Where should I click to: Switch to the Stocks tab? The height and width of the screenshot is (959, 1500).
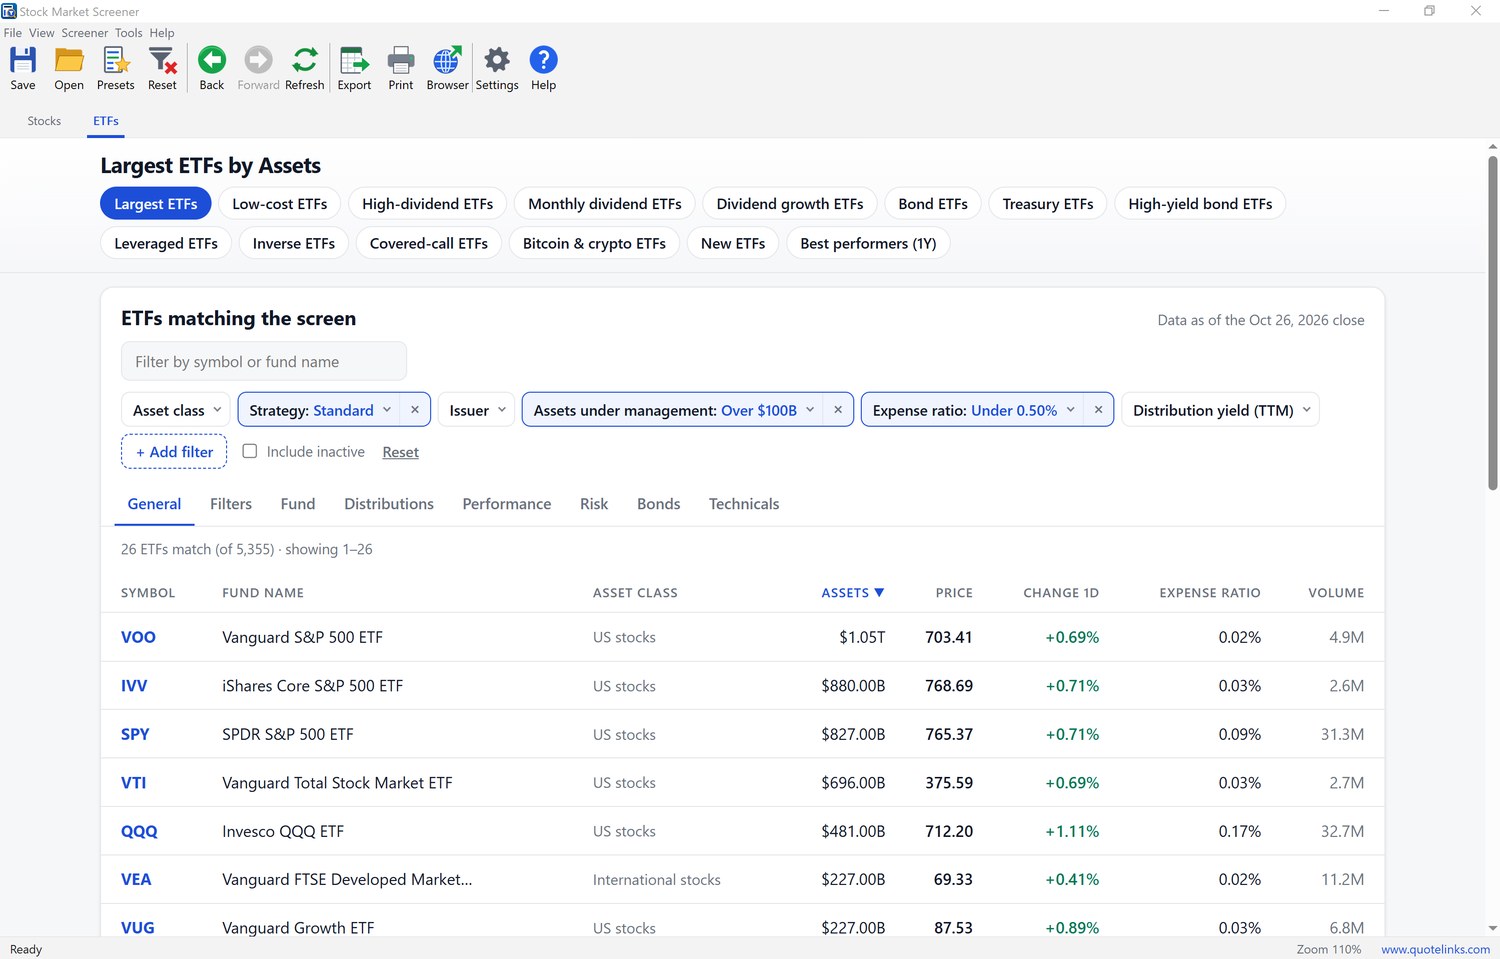point(44,121)
